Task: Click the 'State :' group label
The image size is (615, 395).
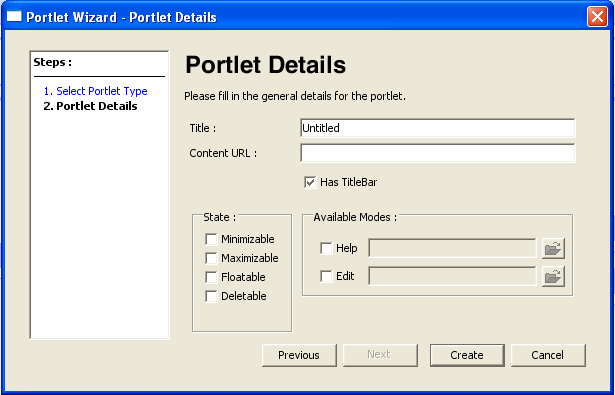Action: pos(220,217)
